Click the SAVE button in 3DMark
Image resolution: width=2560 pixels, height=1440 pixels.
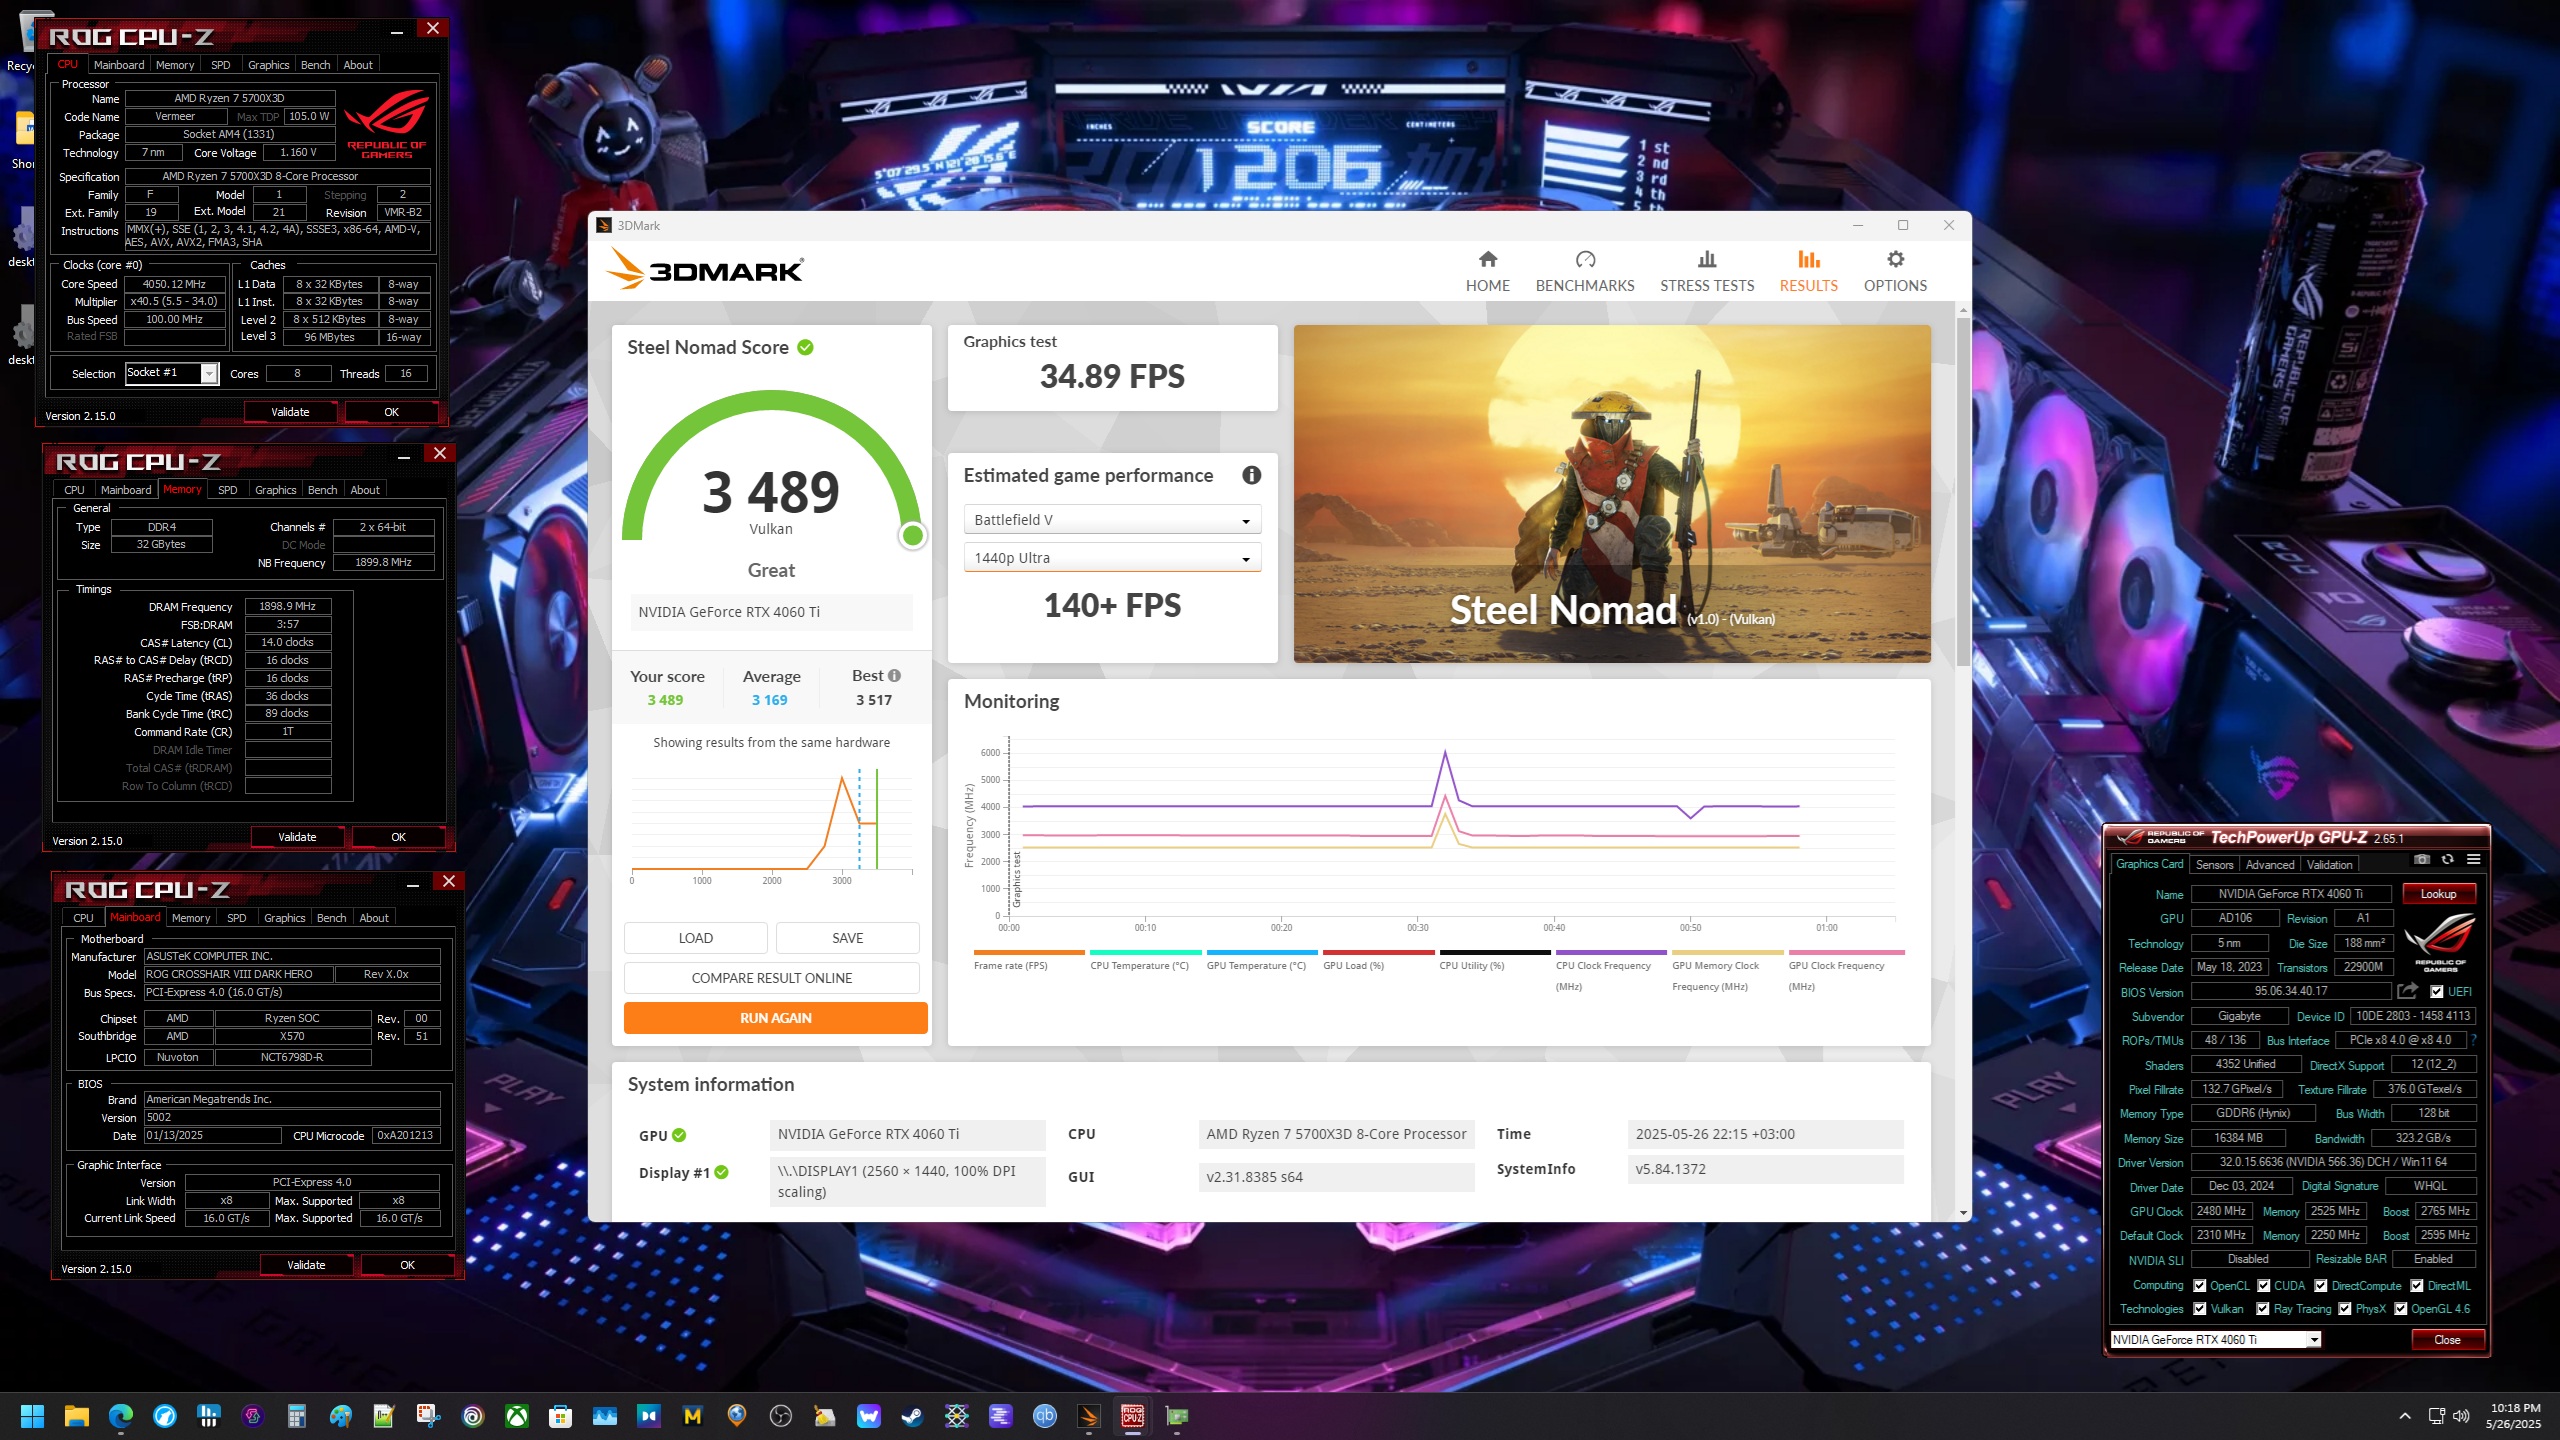pos(847,938)
